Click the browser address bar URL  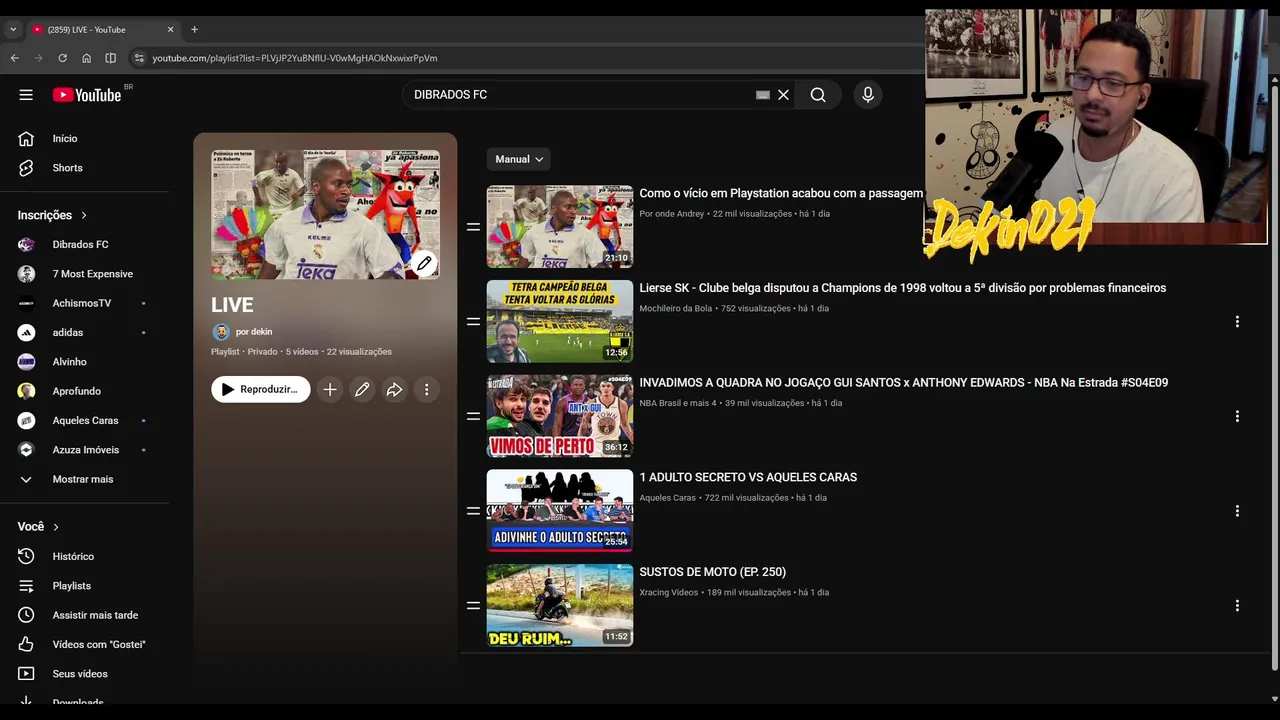click(295, 58)
